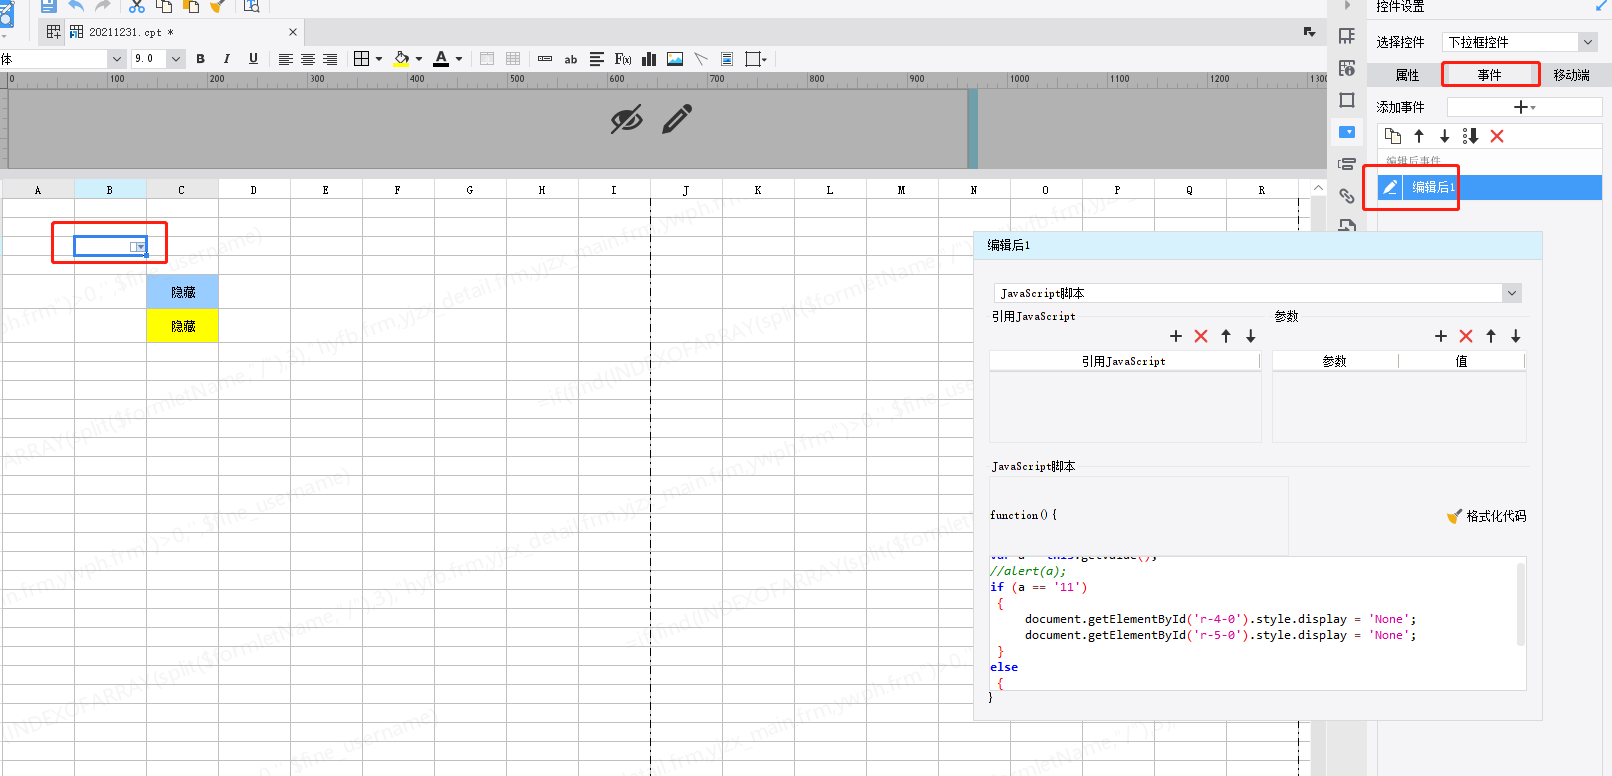The height and width of the screenshot is (776, 1612).
Task: Select the yellow 隐藏 cell
Action: point(182,326)
